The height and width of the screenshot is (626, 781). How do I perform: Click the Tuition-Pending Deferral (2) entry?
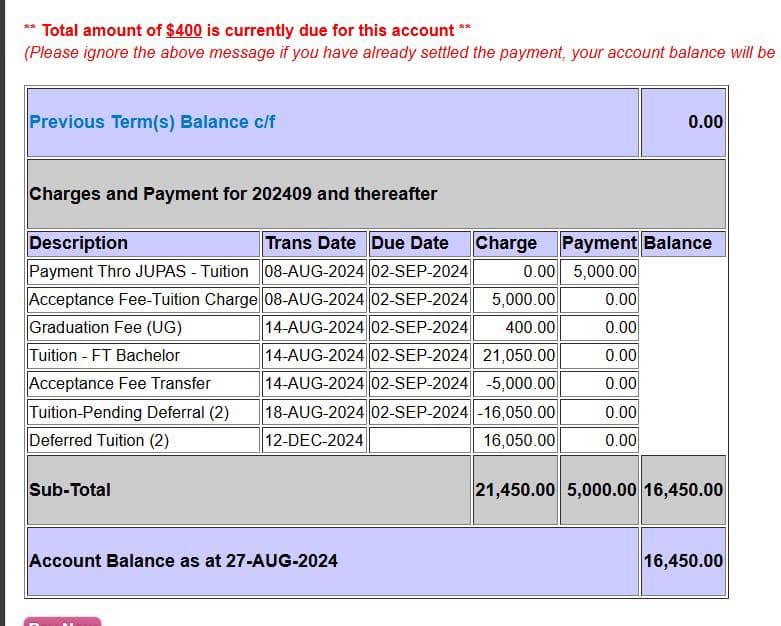pos(129,412)
